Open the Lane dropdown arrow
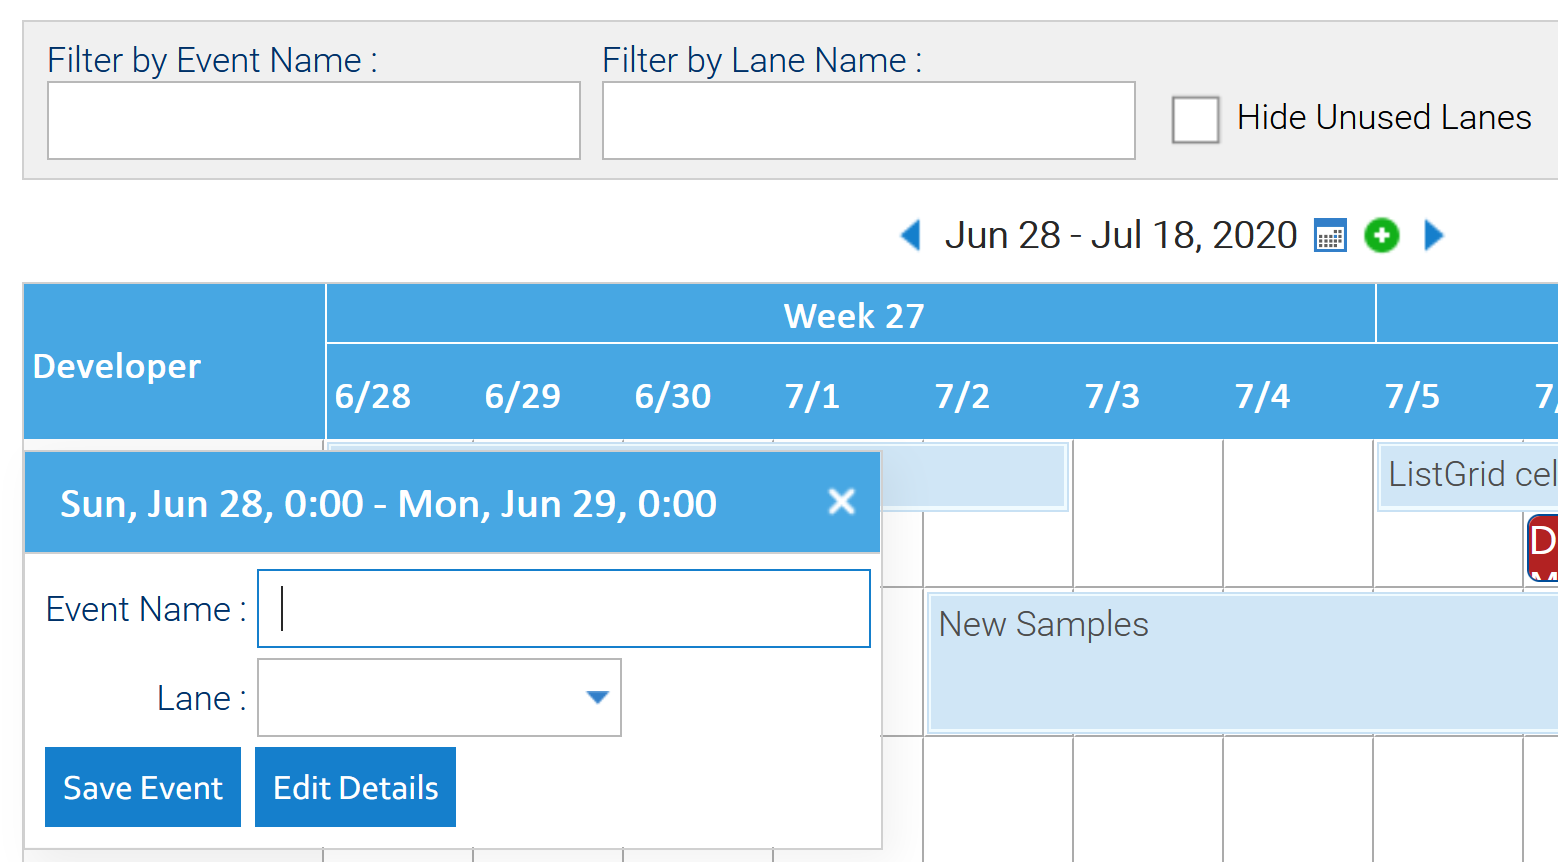Screen dimensions: 1558x862 (597, 697)
